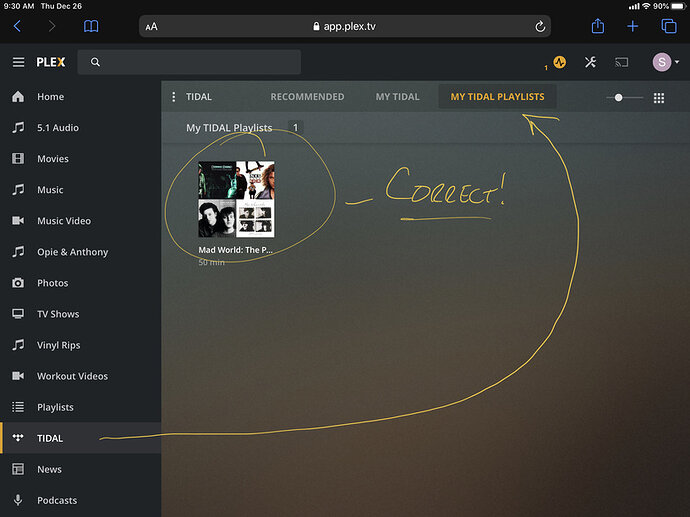Click the Photos camera icon

pyautogui.click(x=18, y=282)
